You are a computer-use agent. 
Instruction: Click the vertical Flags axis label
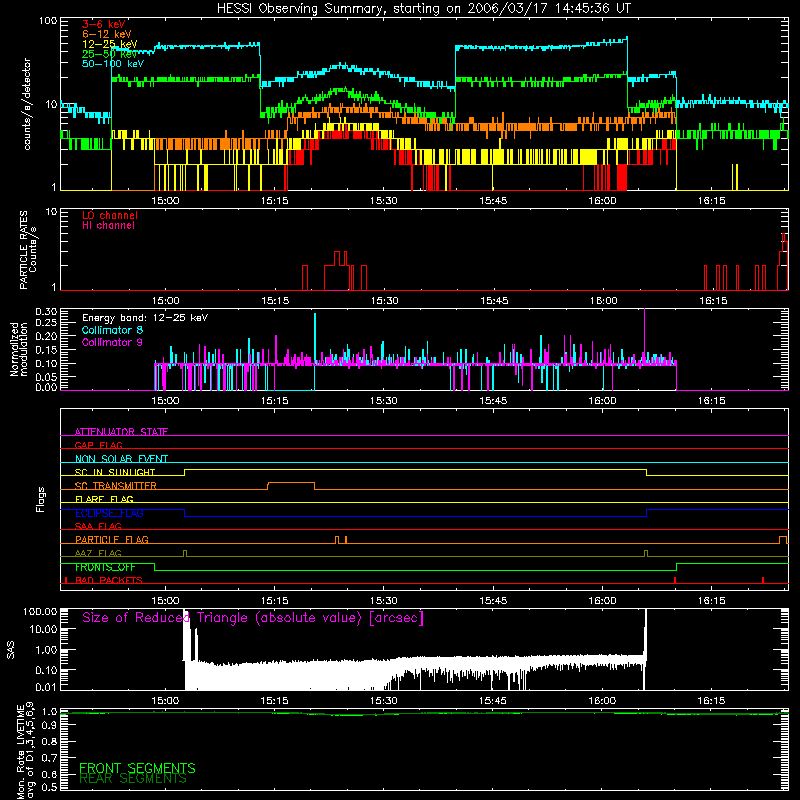point(41,499)
